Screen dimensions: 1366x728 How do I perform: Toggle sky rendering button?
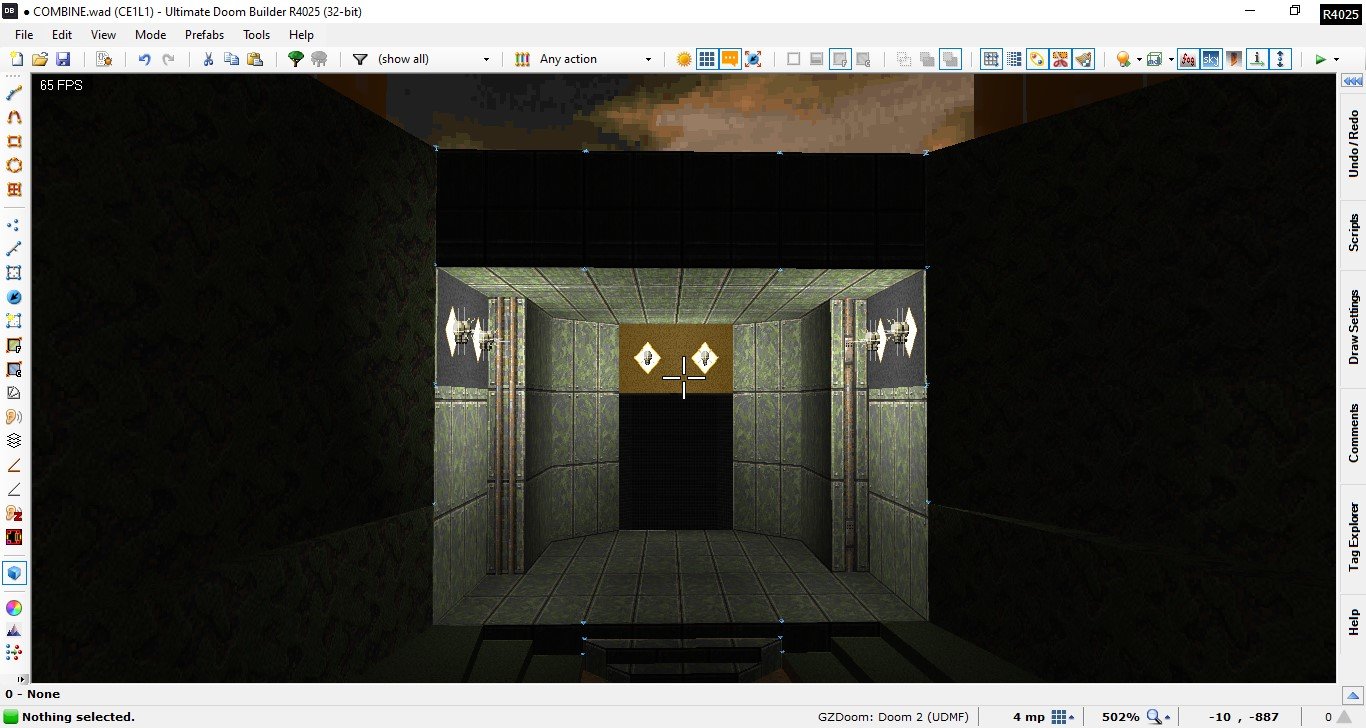click(x=1211, y=59)
